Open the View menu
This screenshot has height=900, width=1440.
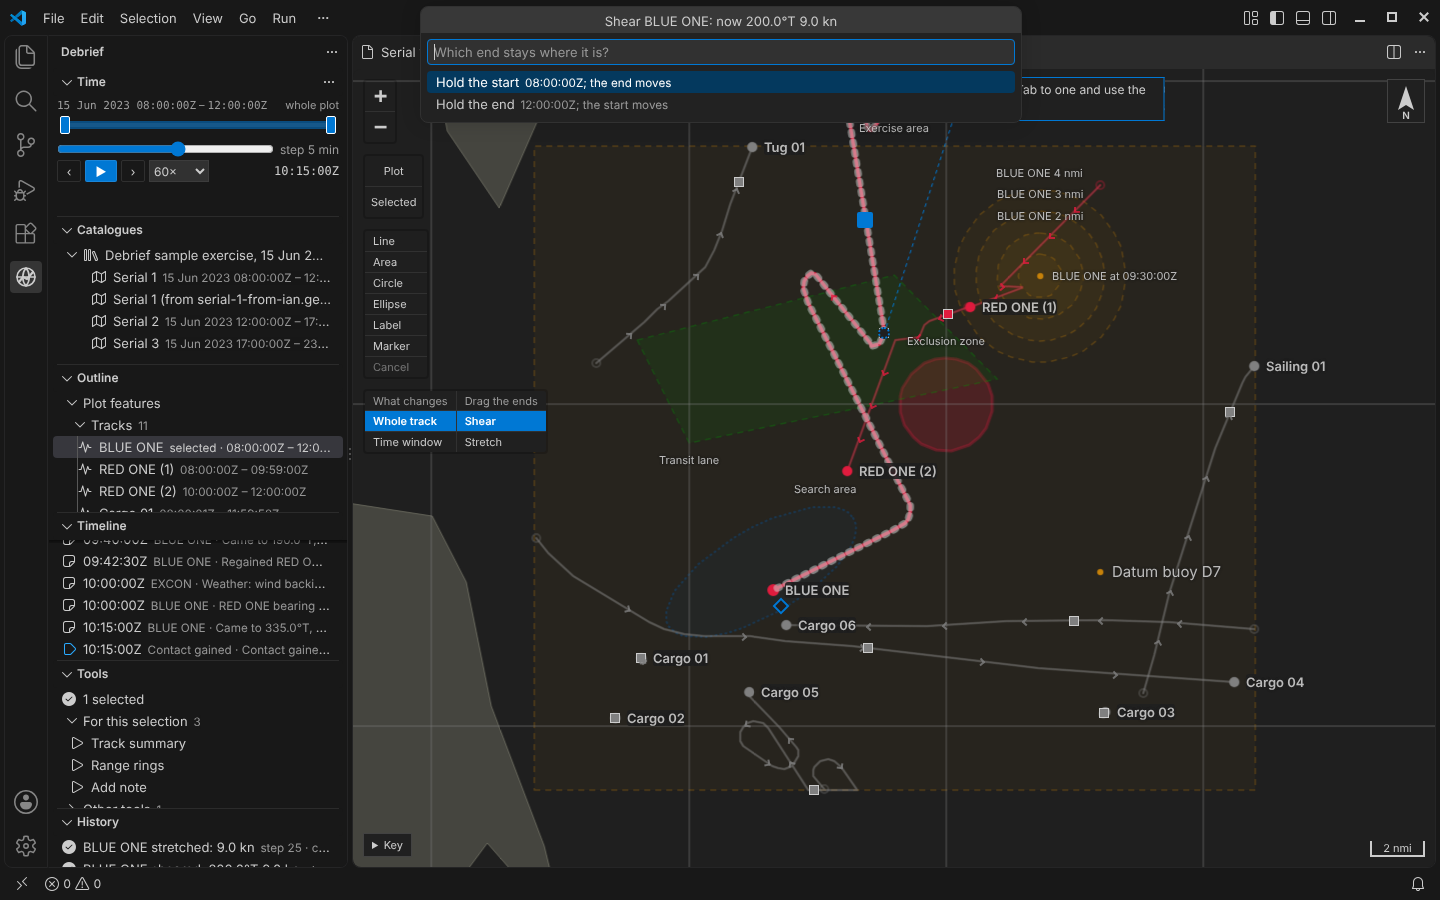point(208,18)
